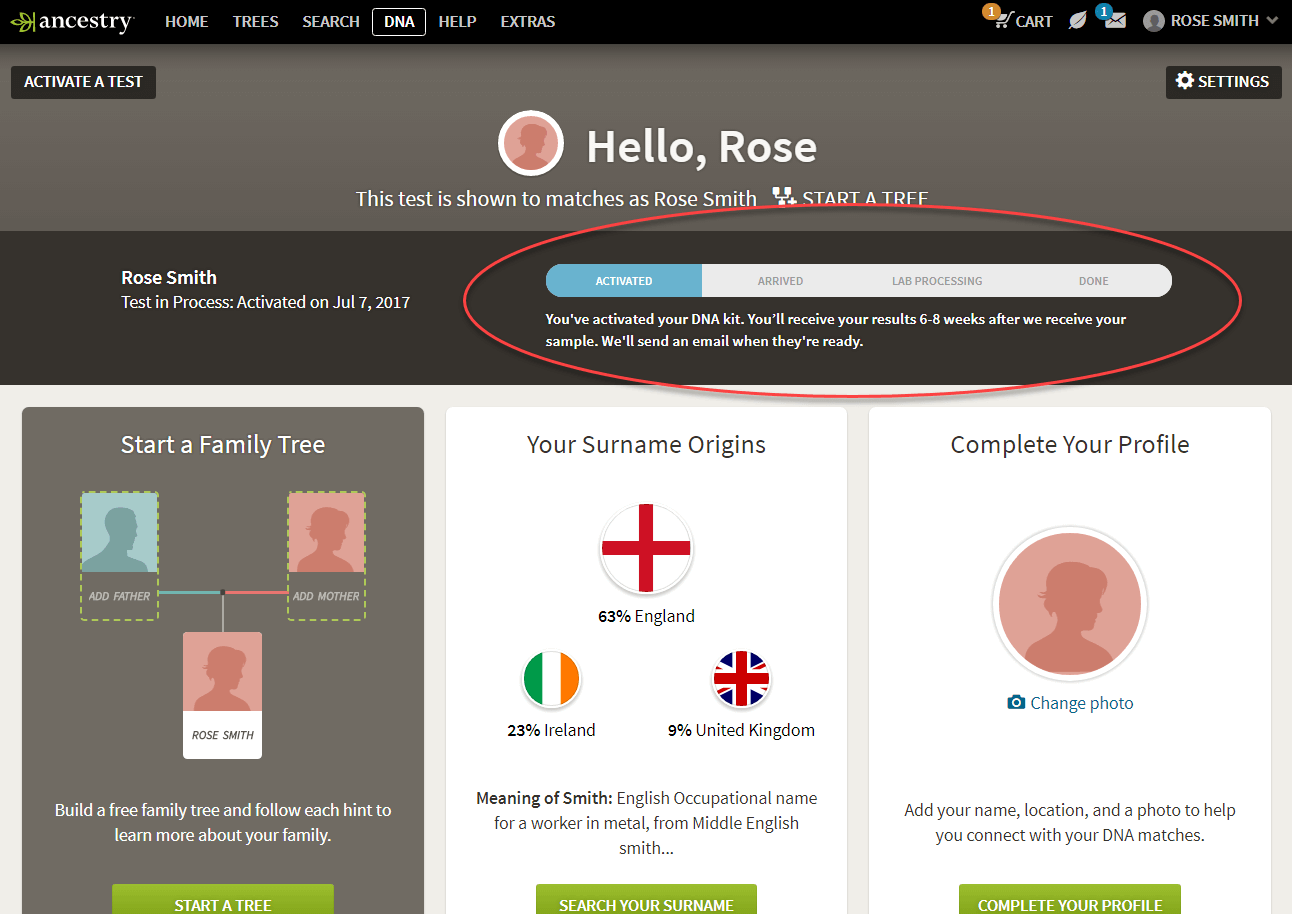Click the United Kingdom flag icon
The height and width of the screenshot is (914, 1292).
coord(741,679)
